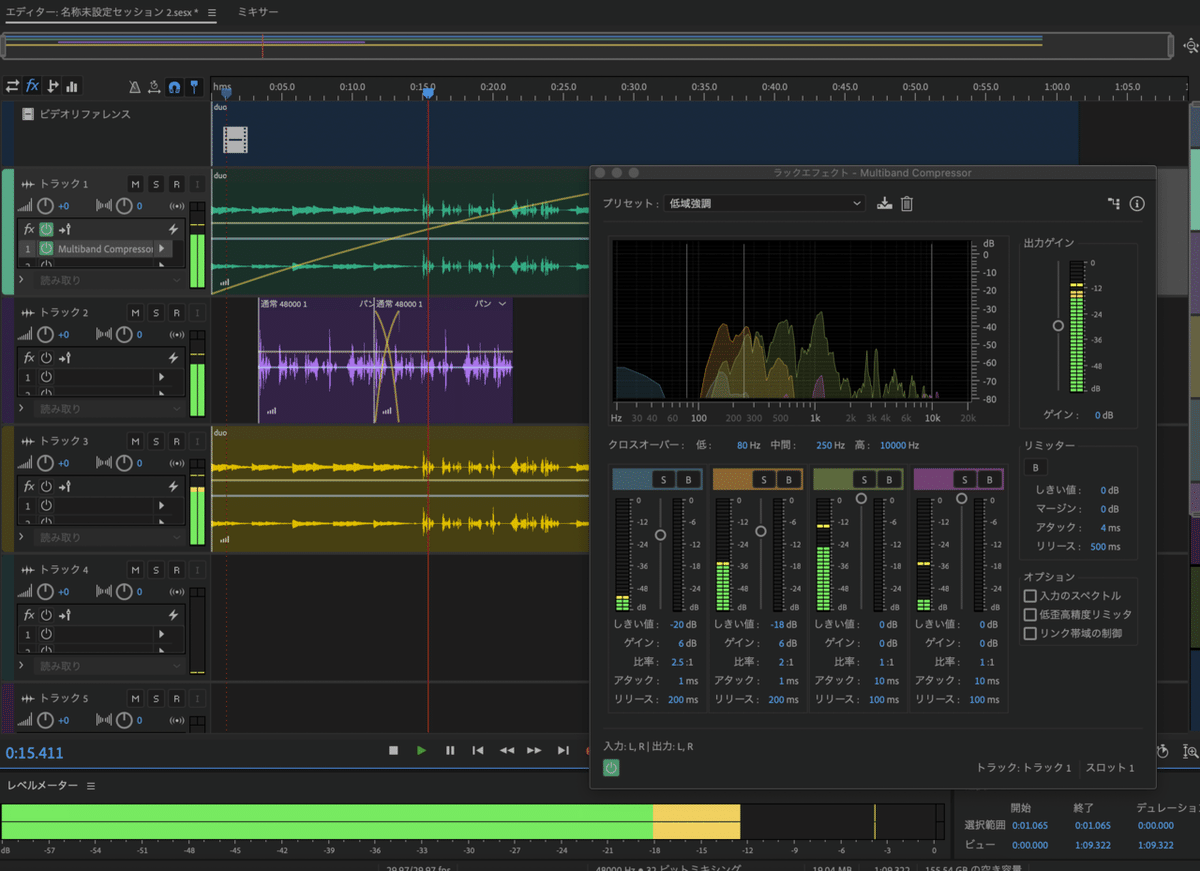The image size is (1200, 871).
Task: Open the プリセット dropdown showing 低域強調
Action: coord(765,204)
